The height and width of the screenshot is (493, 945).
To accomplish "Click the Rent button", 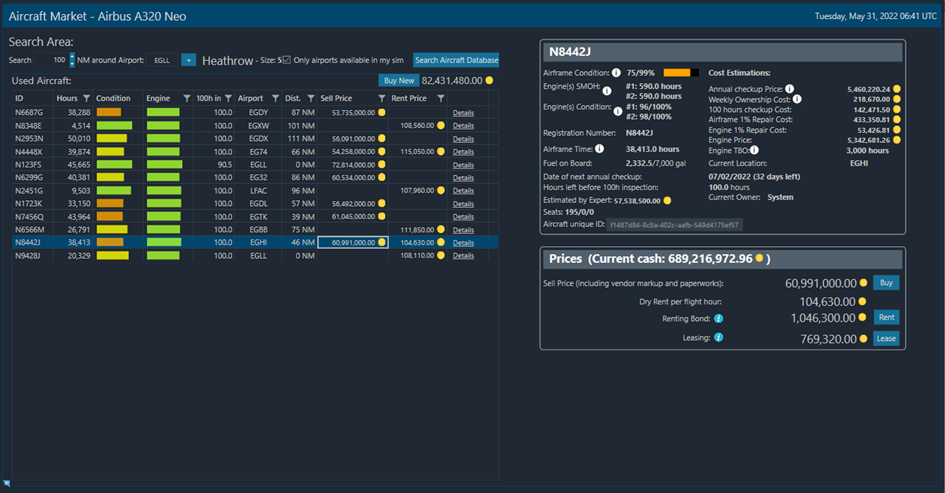I will 886,317.
